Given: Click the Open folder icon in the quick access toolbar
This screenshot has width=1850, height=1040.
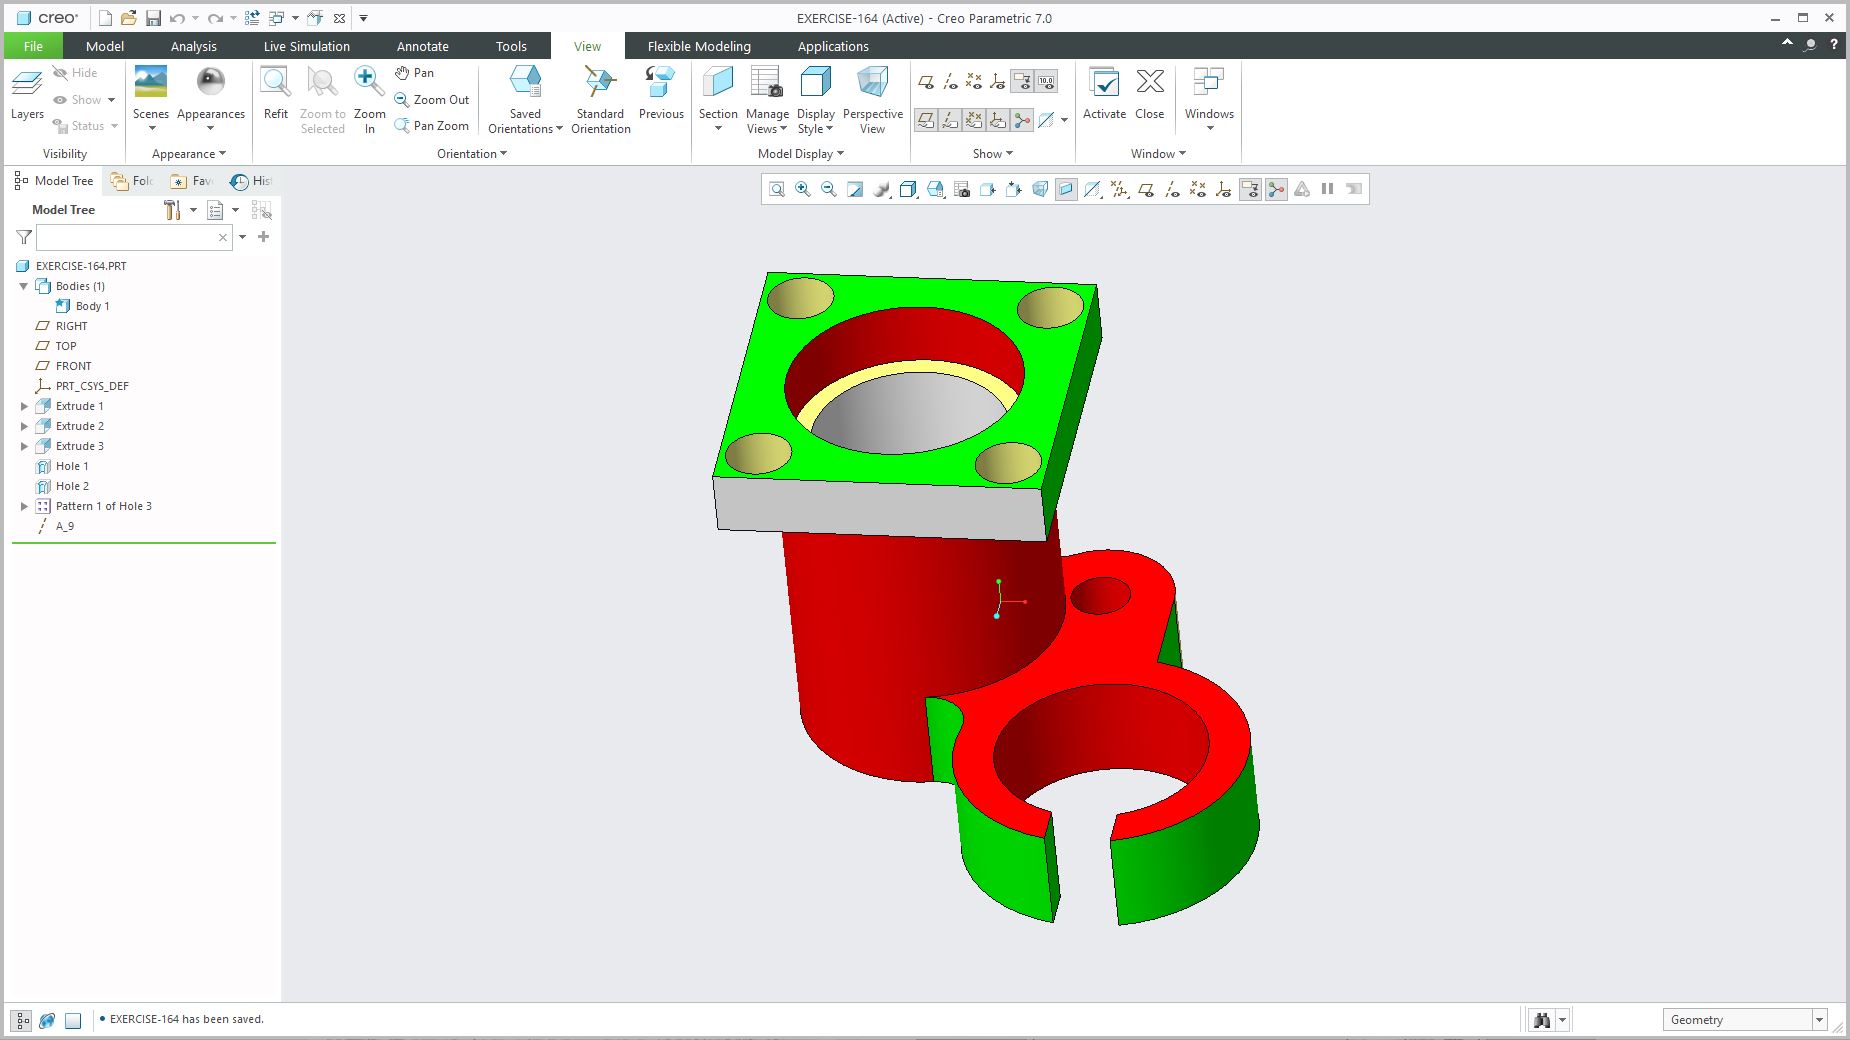Looking at the screenshot, I should pyautogui.click(x=128, y=18).
